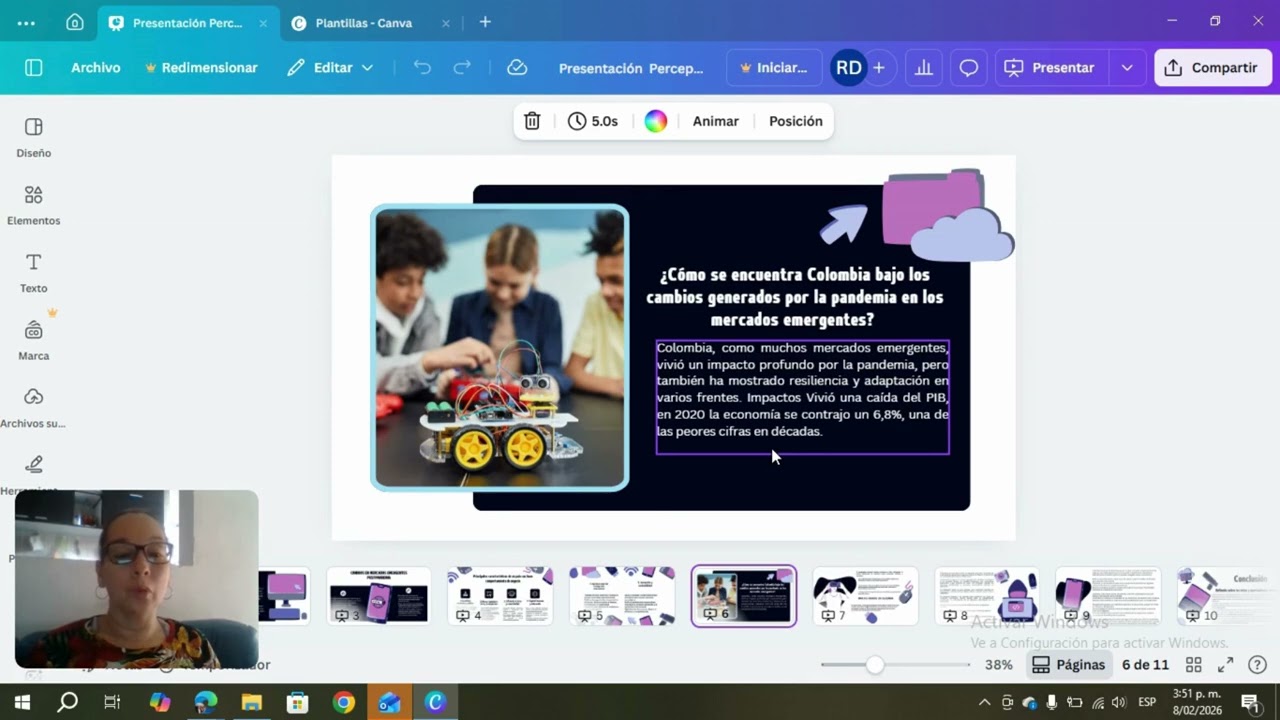
Task: Show hidden system tray icons
Action: coord(984,702)
